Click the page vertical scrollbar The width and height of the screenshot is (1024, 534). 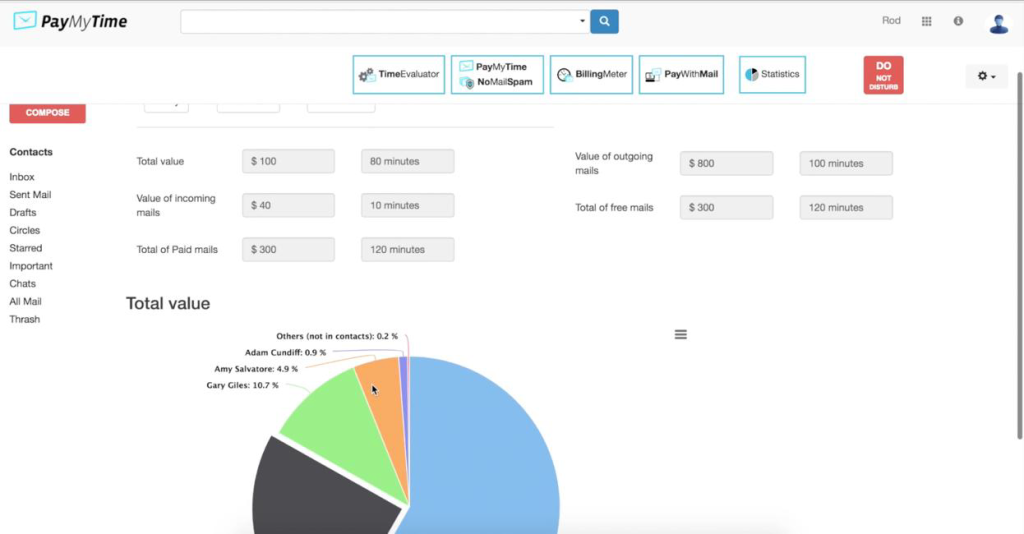click(x=1019, y=255)
